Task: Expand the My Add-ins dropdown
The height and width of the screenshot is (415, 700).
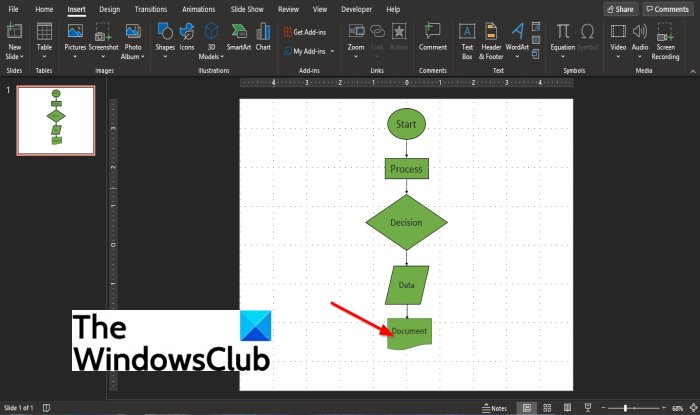Action: tap(332, 51)
